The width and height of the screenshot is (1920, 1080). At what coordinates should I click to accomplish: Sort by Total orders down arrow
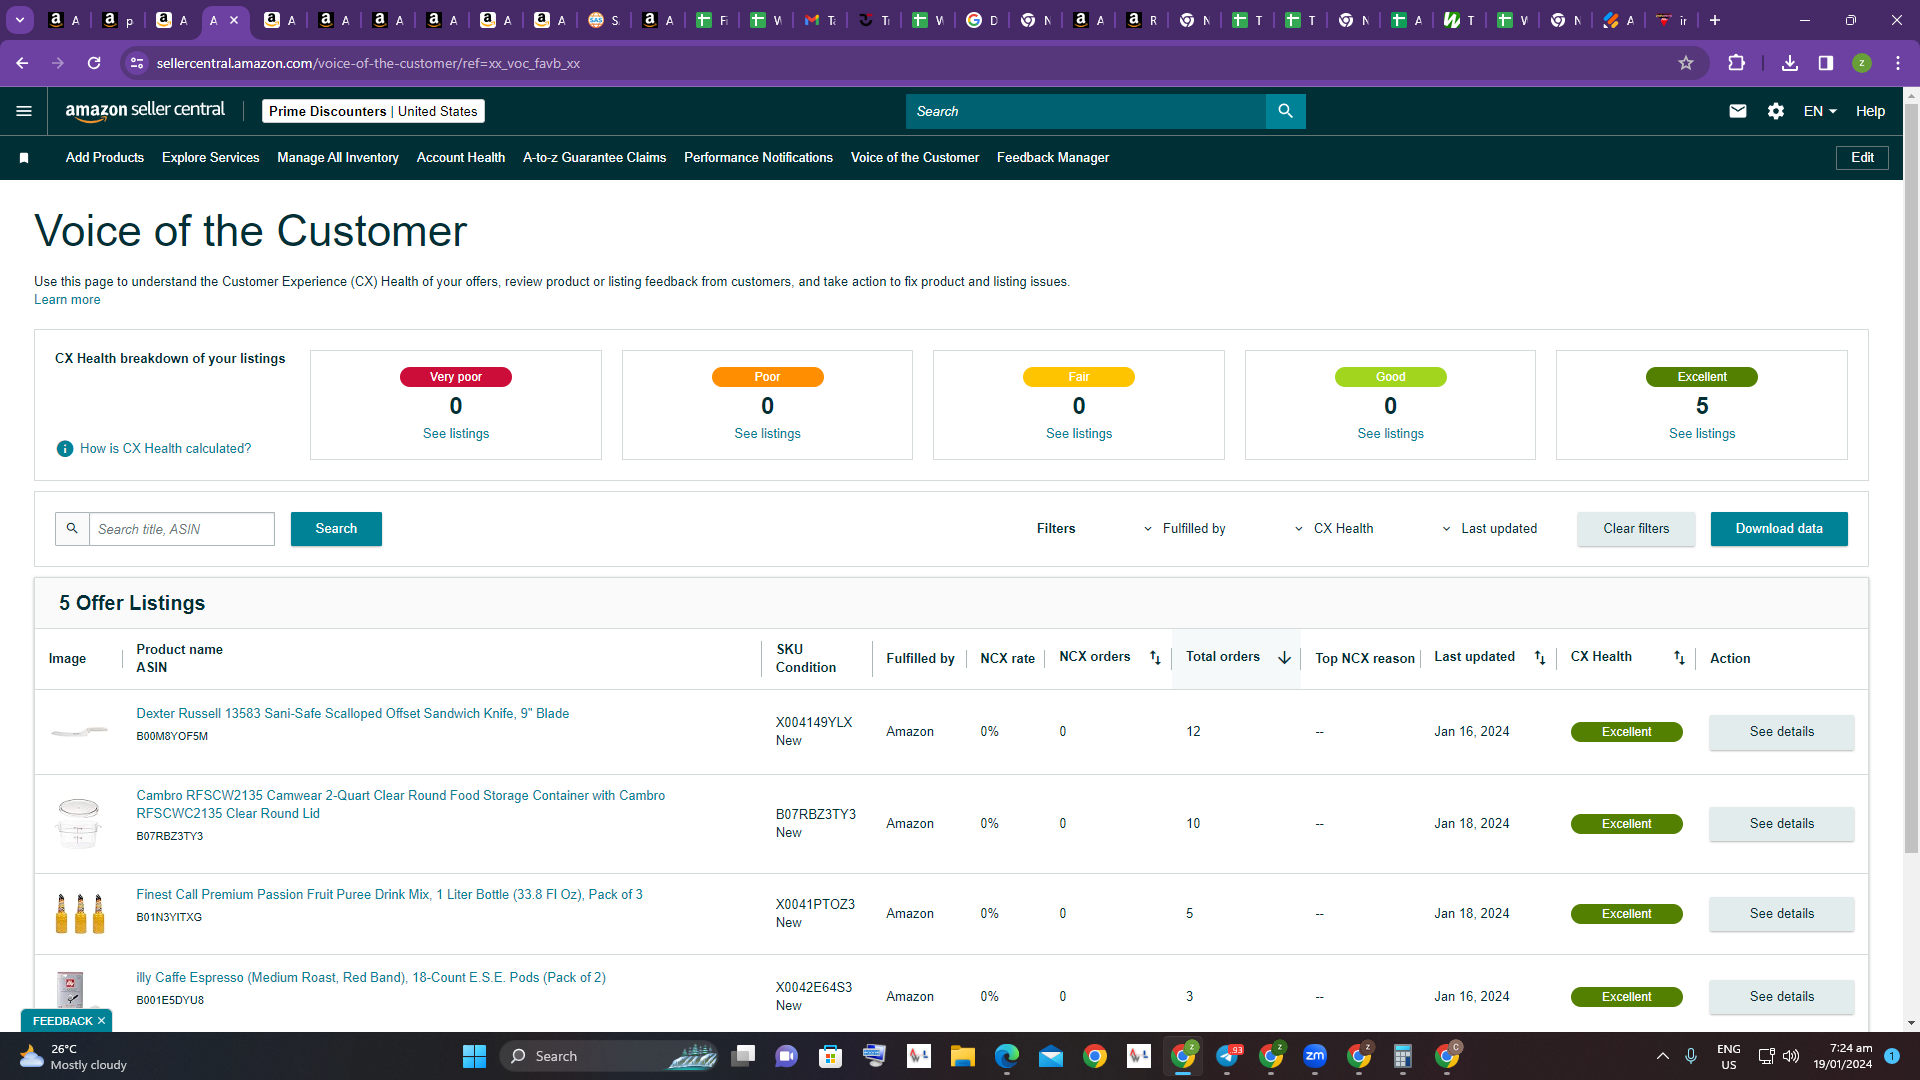pyautogui.click(x=1284, y=658)
